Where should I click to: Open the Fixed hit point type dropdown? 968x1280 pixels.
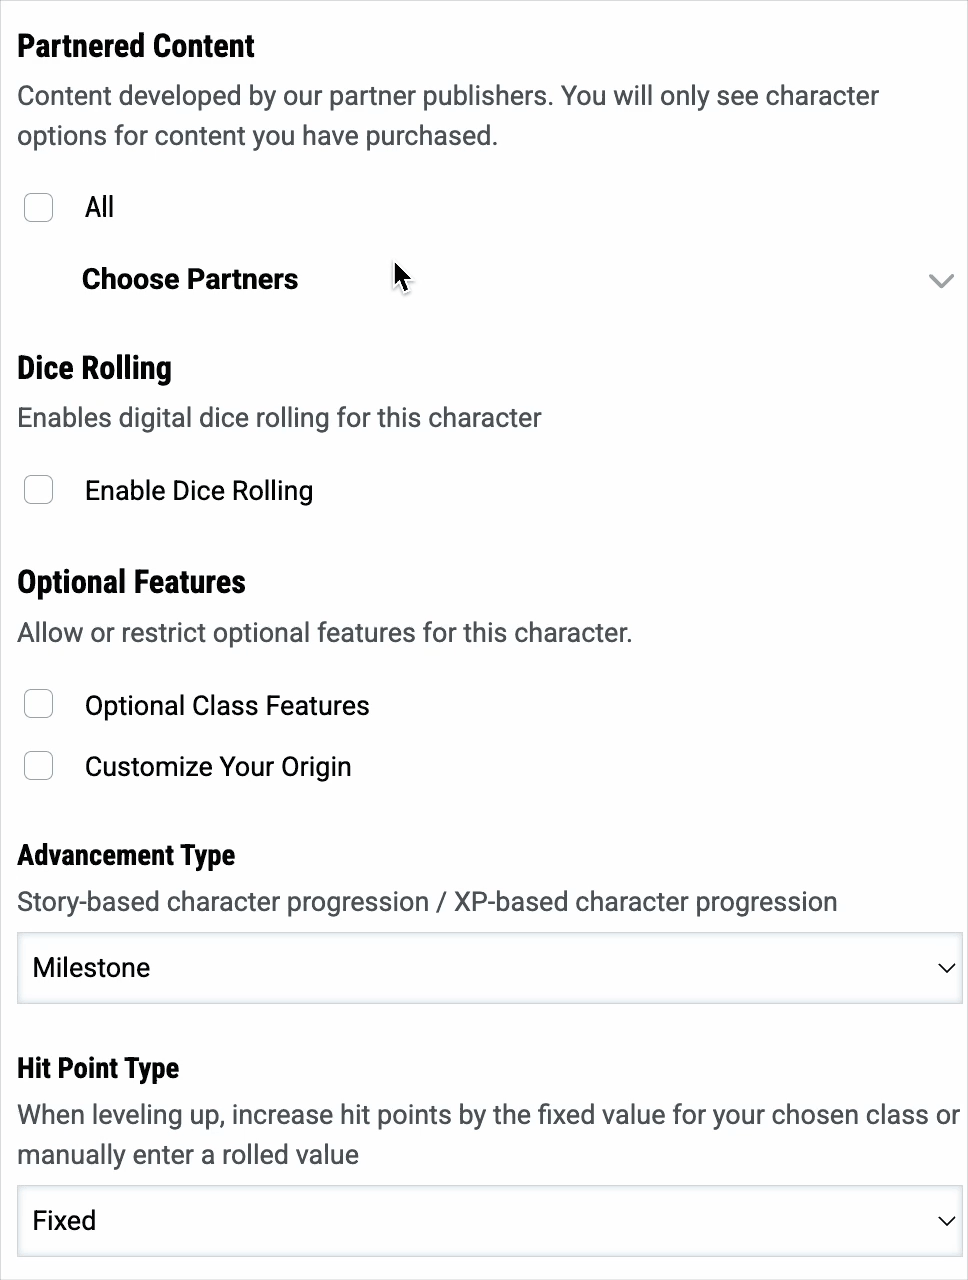(490, 1221)
